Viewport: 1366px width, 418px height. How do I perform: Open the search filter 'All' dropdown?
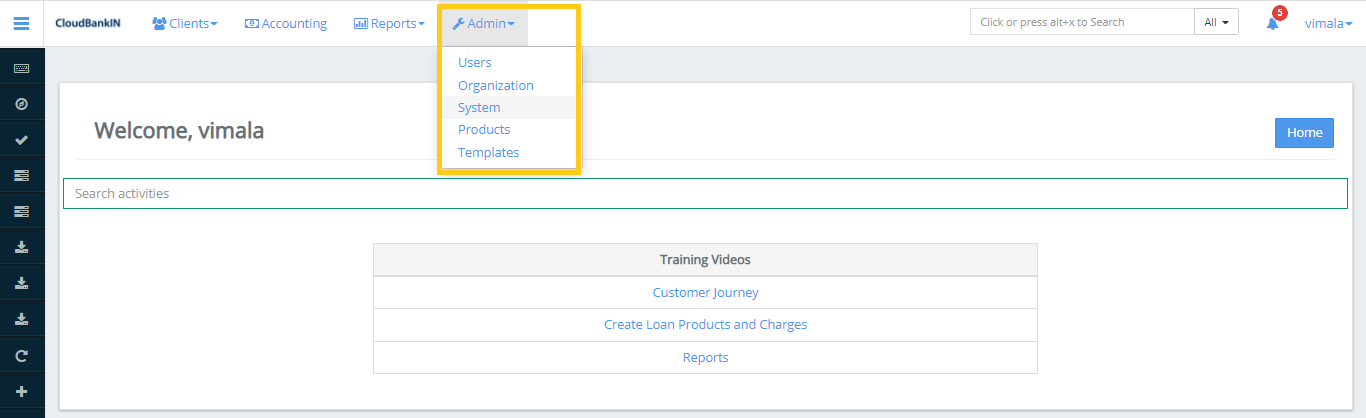coord(1216,22)
